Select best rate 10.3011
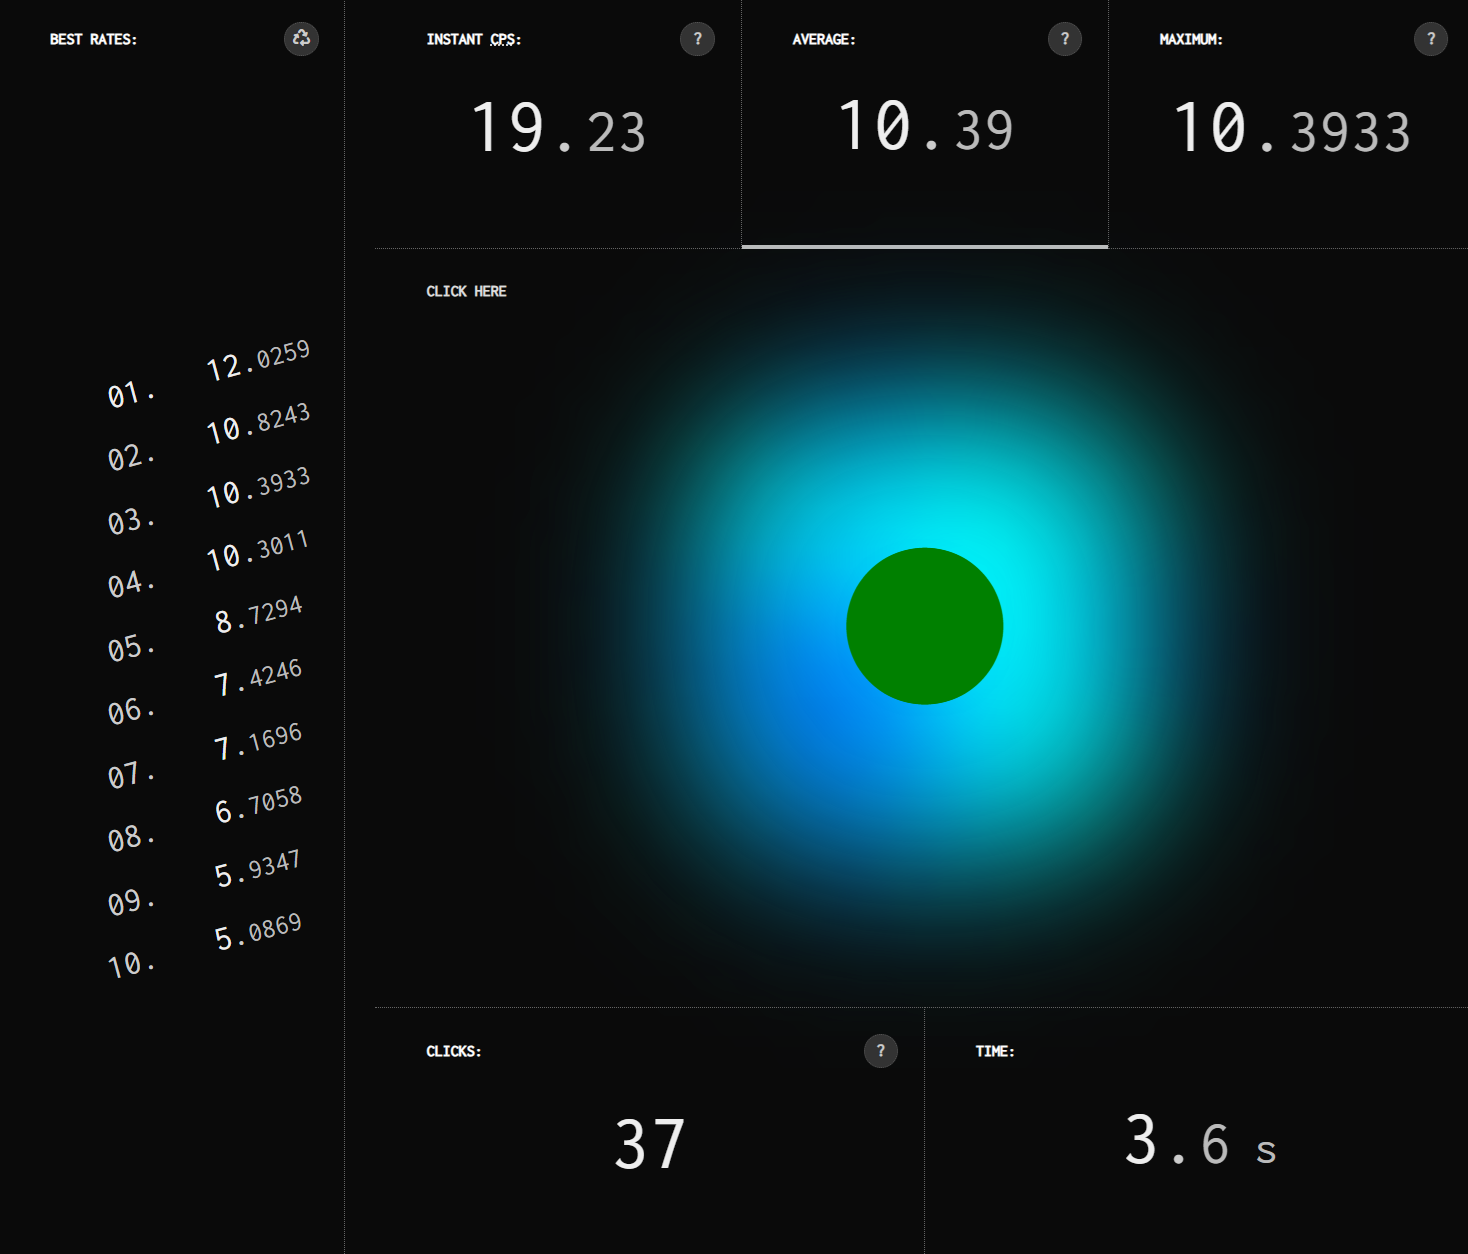Viewport: 1468px width, 1254px height. point(258,550)
